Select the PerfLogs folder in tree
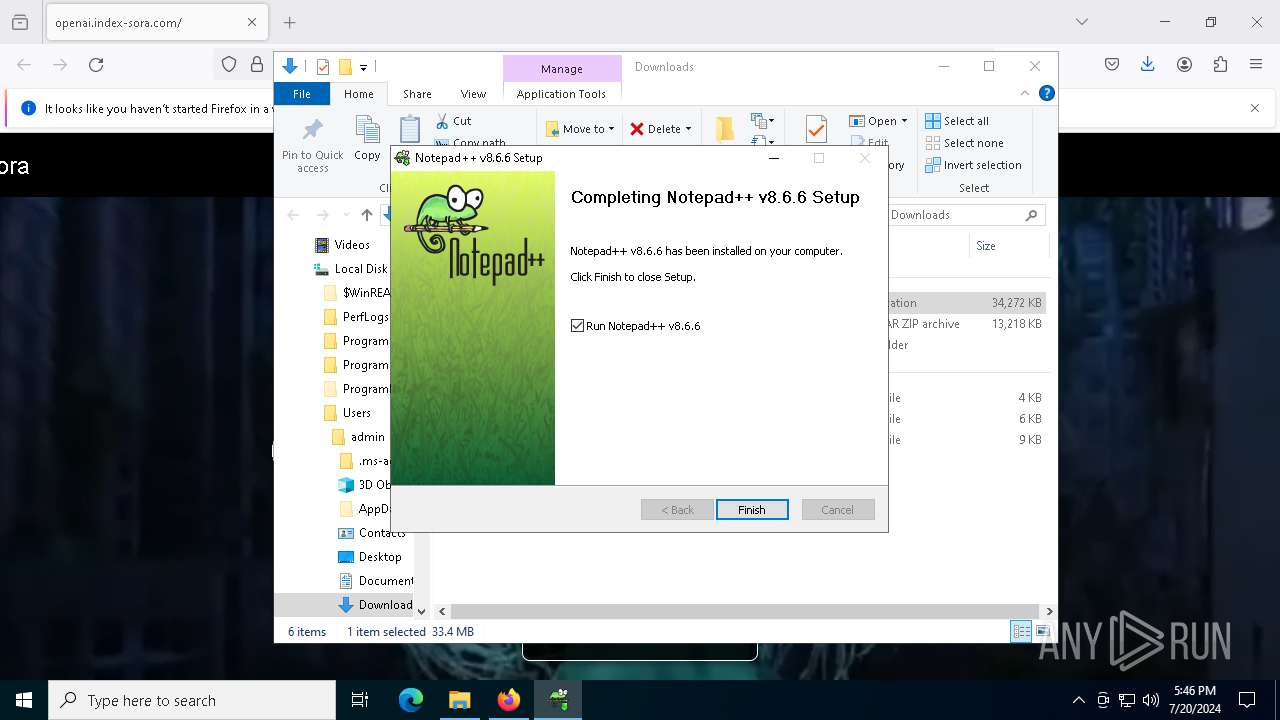Viewport: 1280px width, 720px height. (356, 317)
